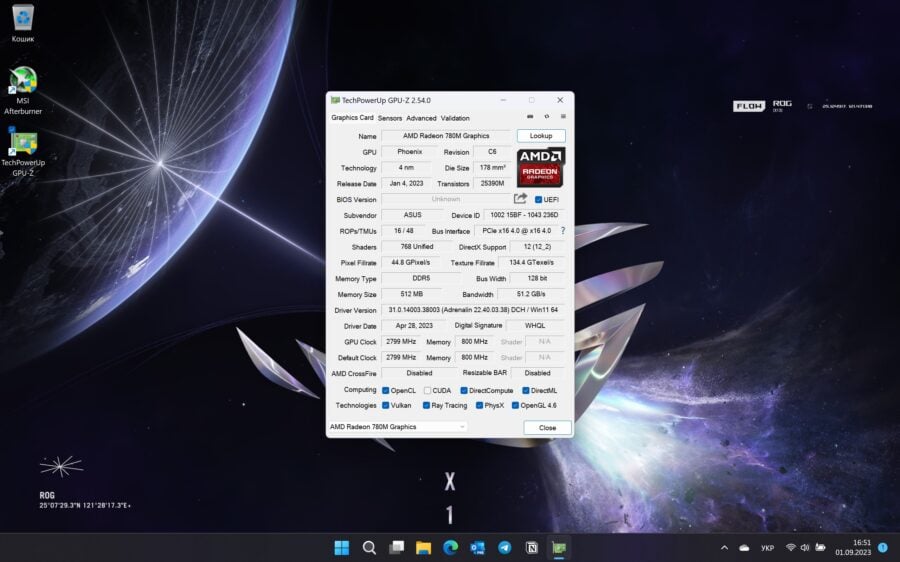Expand the AMD Radeon 780M Graphics GPU dropdown
Screen dimensions: 900x562
coord(397,427)
